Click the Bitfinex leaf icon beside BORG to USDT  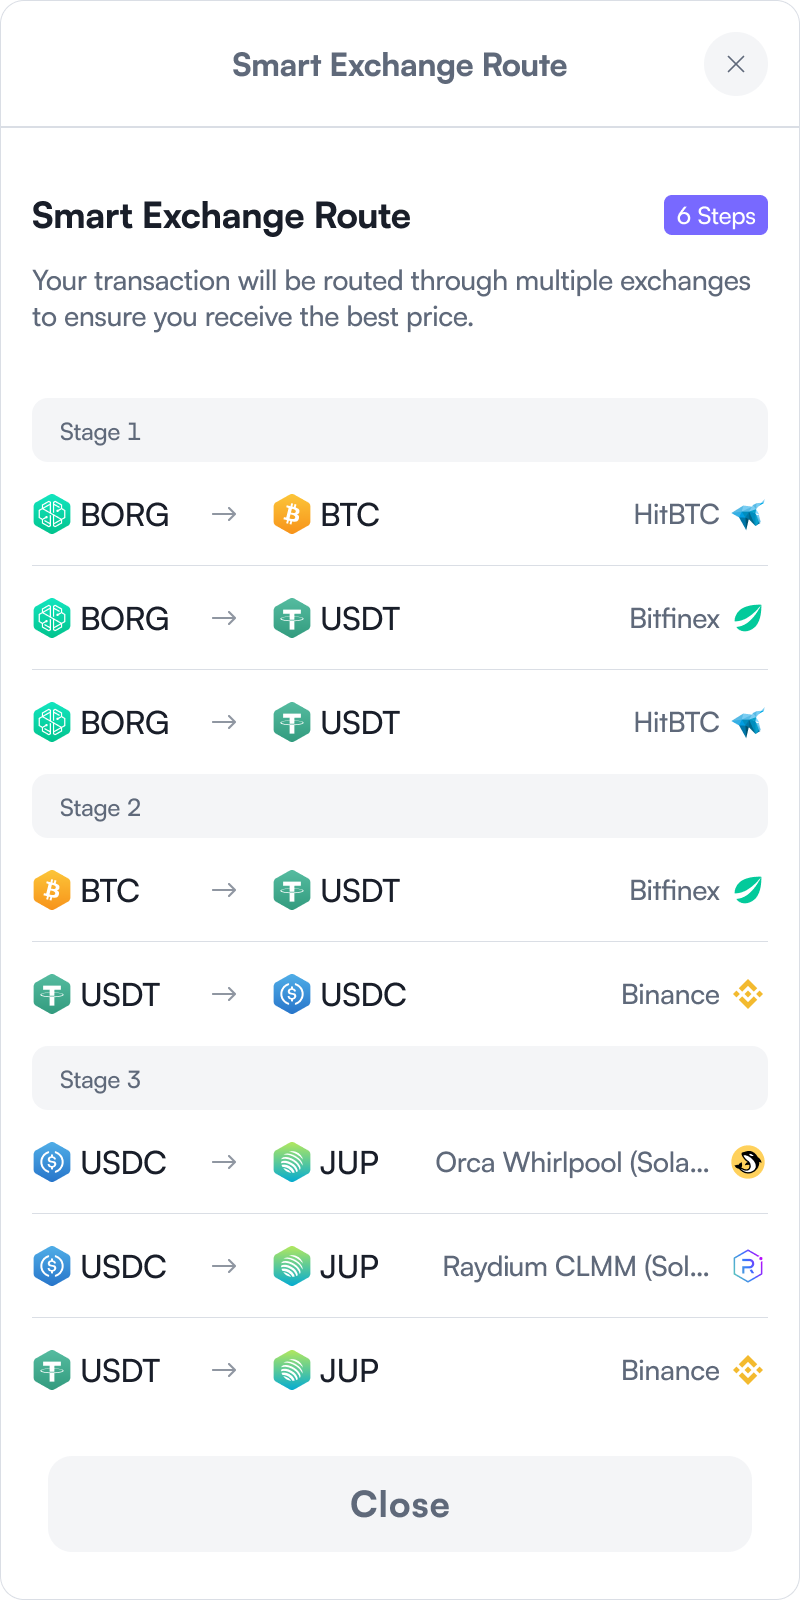[x=747, y=618]
